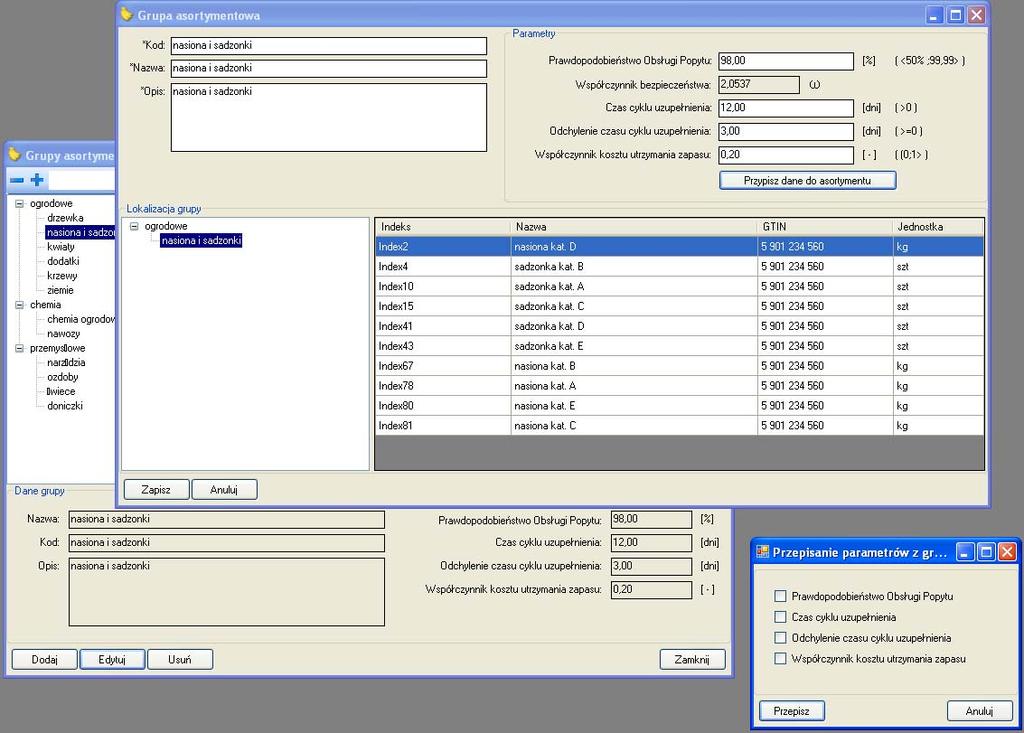Screen dimensions: 1024x733
Task: Click Współczynnik bezpieczeństwa field showing 2,0537
Action: pos(759,84)
